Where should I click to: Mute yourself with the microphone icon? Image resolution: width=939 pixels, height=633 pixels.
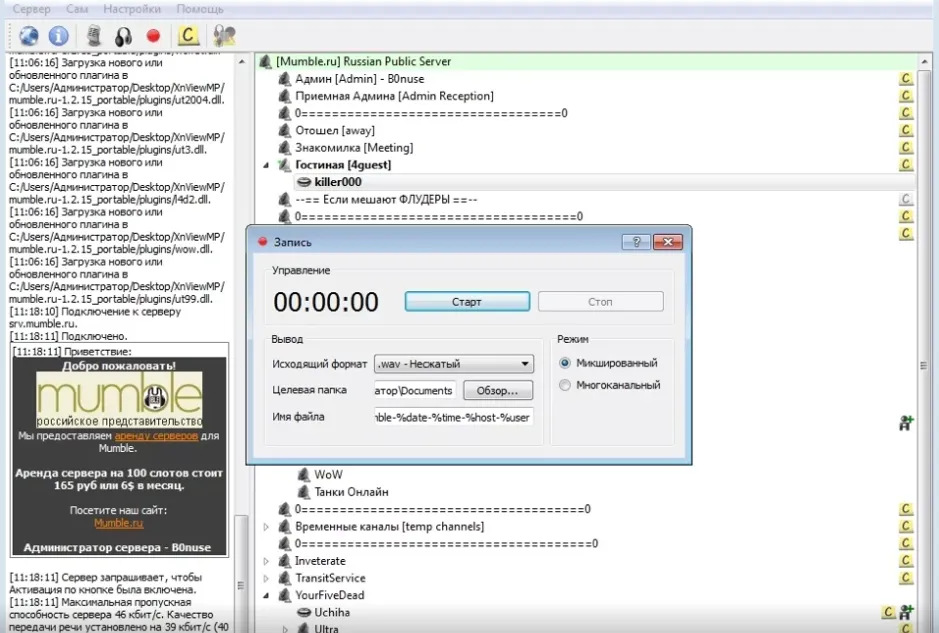93,36
